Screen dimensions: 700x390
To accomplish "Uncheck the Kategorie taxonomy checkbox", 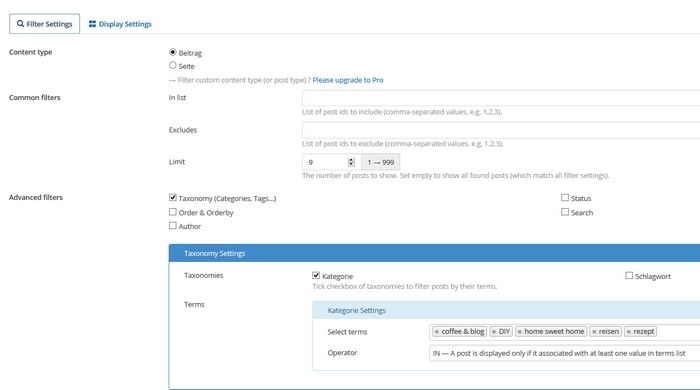I will (x=316, y=275).
